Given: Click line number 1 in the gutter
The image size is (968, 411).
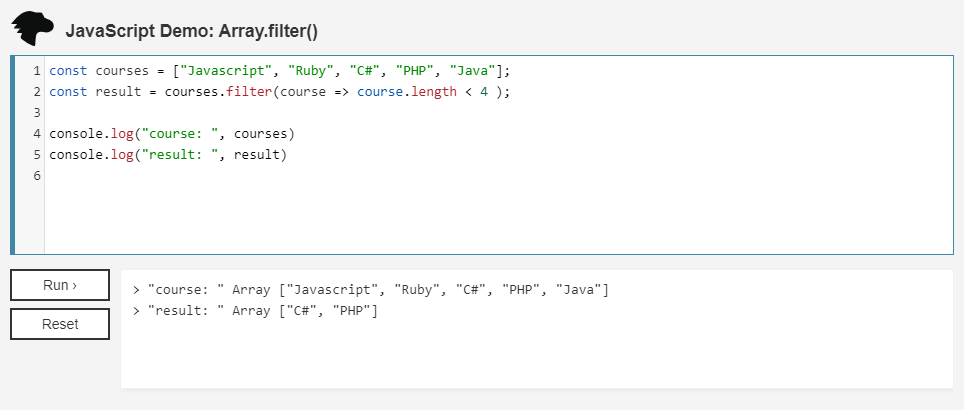Looking at the screenshot, I should (36, 71).
